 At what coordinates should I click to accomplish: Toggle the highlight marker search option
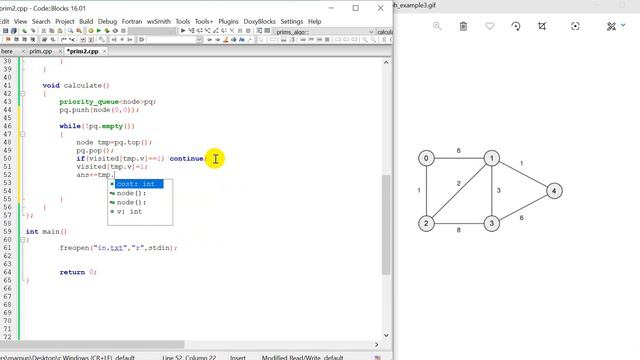click(225, 40)
